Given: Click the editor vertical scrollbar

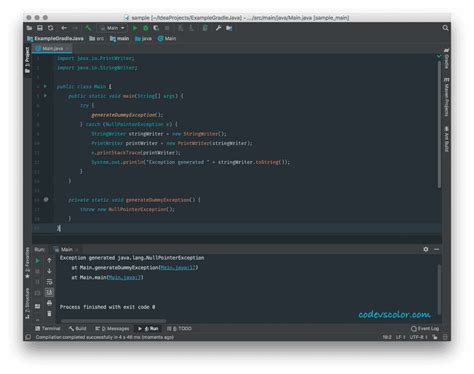Looking at the screenshot, I should tap(439, 125).
